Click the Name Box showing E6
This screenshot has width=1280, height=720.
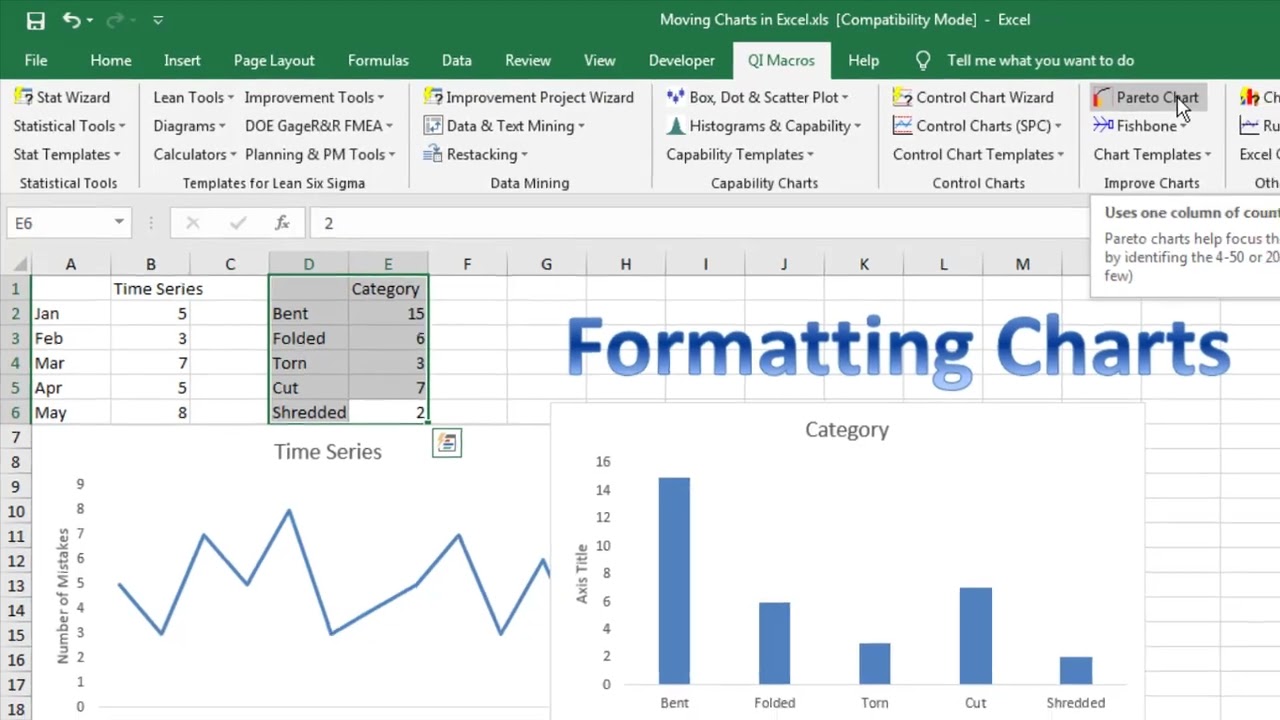(x=58, y=223)
